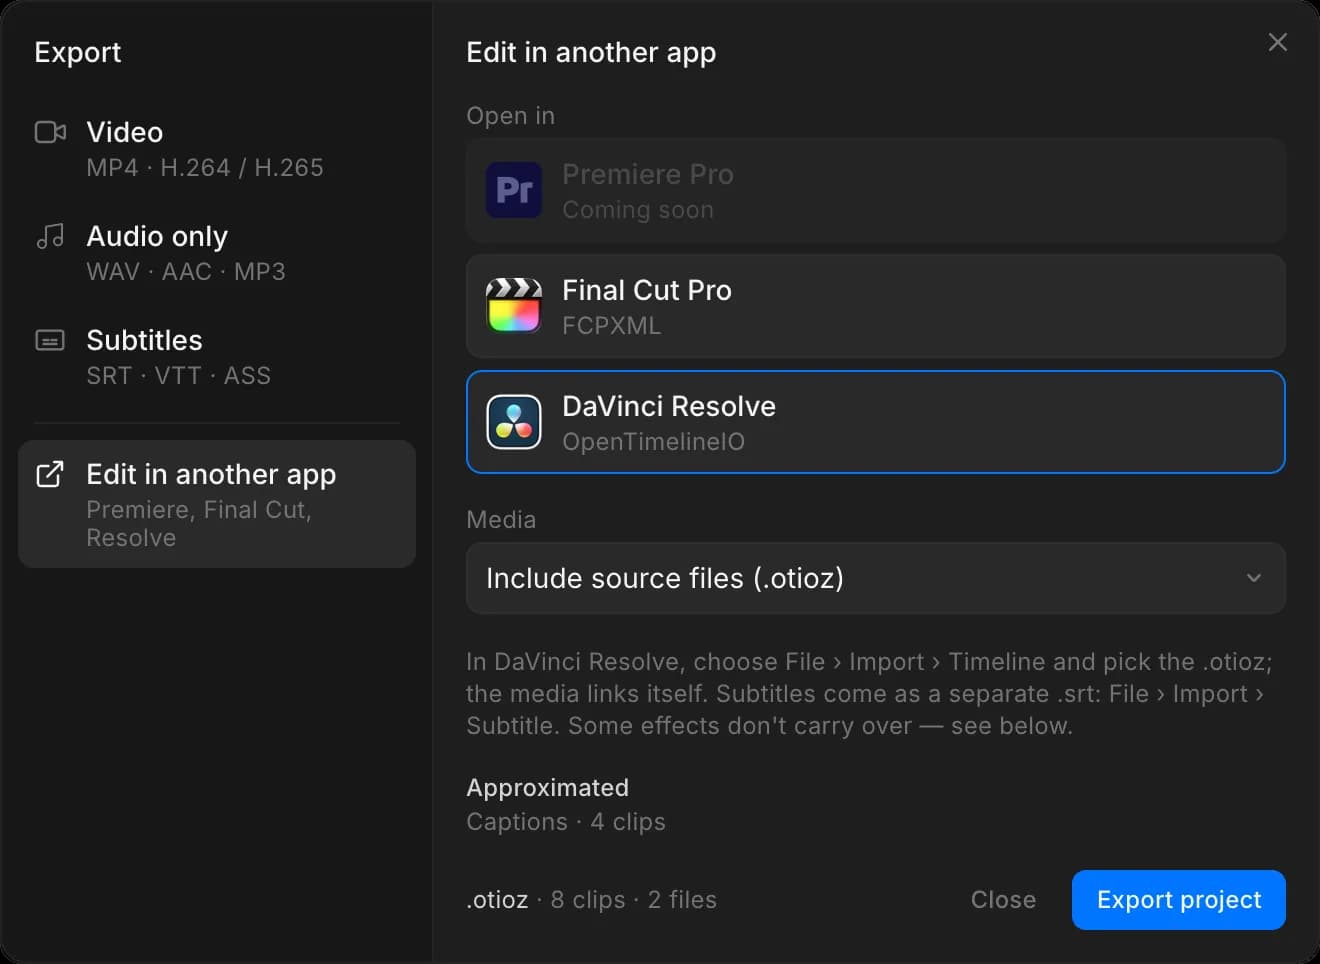Click the Export project button
This screenshot has height=964, width=1320.
1179,900
